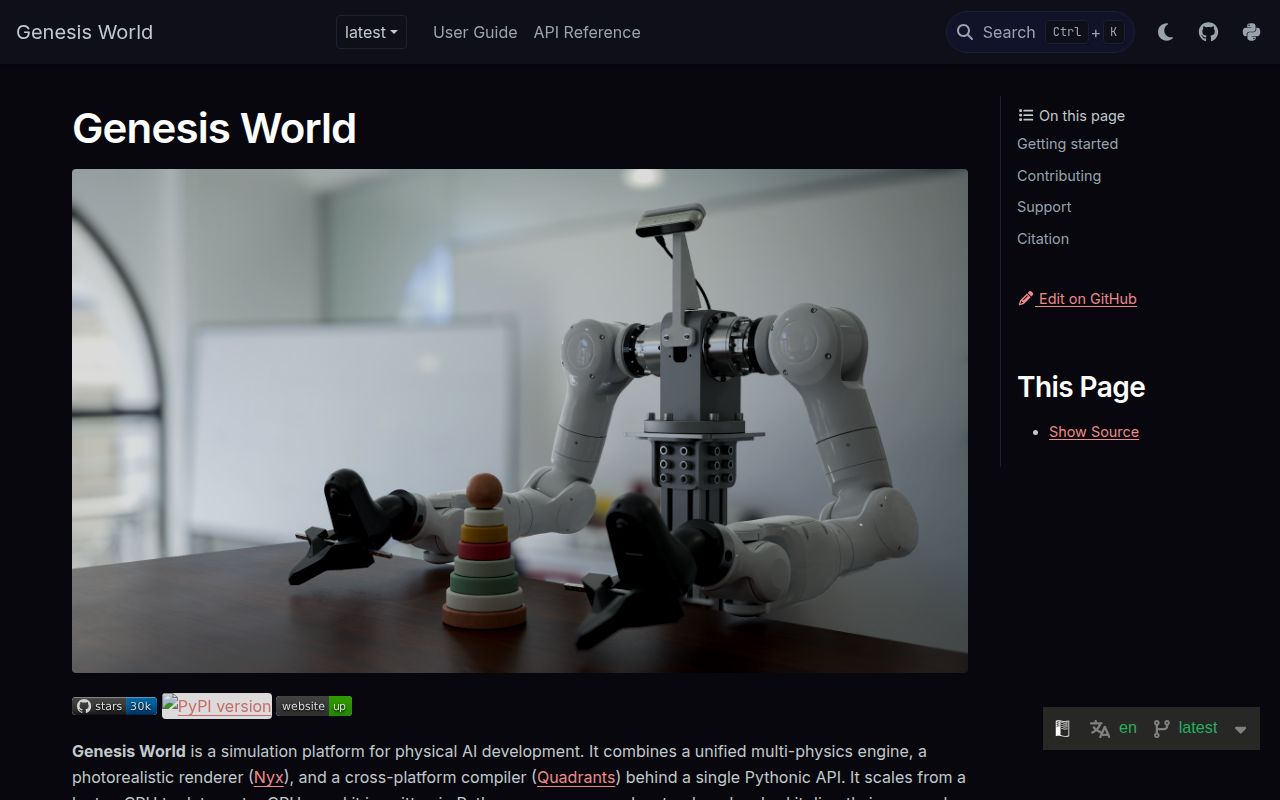Open the API Reference tab
The height and width of the screenshot is (800, 1280).
(587, 32)
